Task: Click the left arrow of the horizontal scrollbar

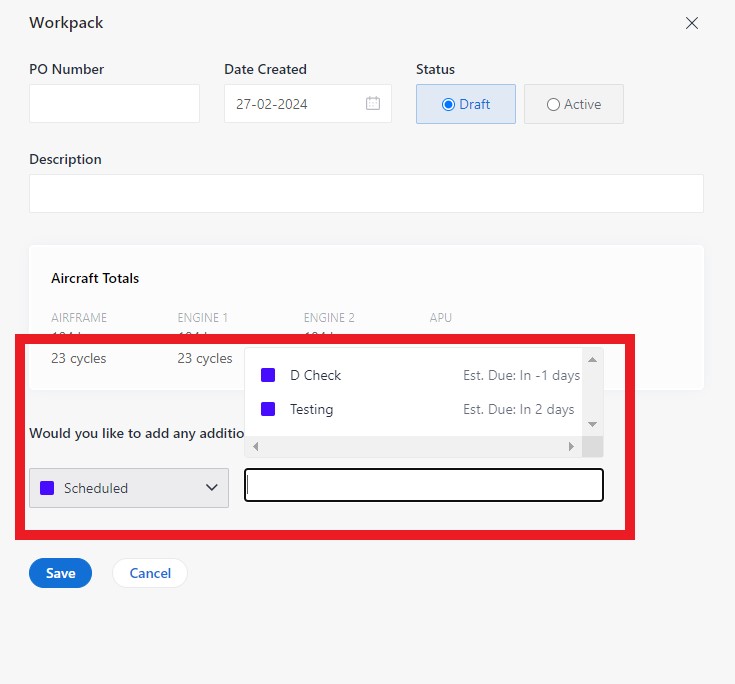Action: [255, 447]
